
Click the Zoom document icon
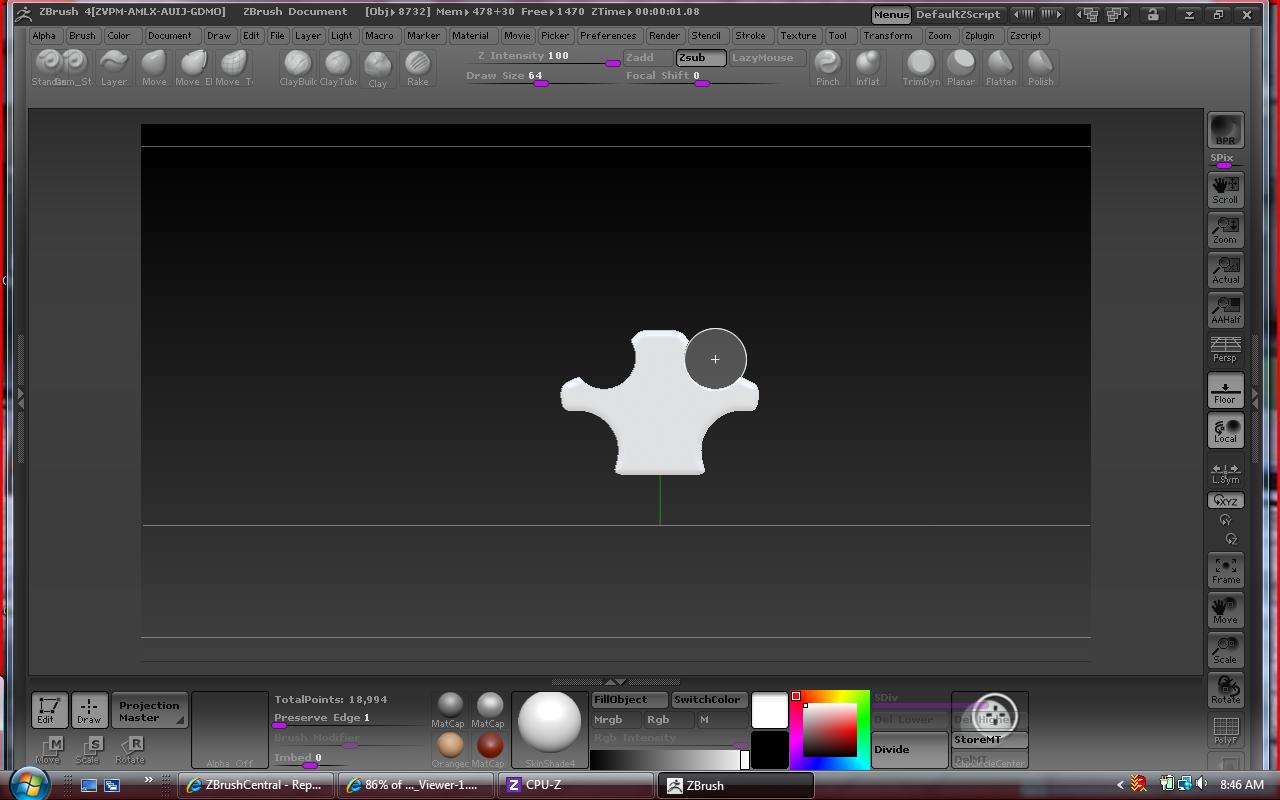tap(1226, 229)
